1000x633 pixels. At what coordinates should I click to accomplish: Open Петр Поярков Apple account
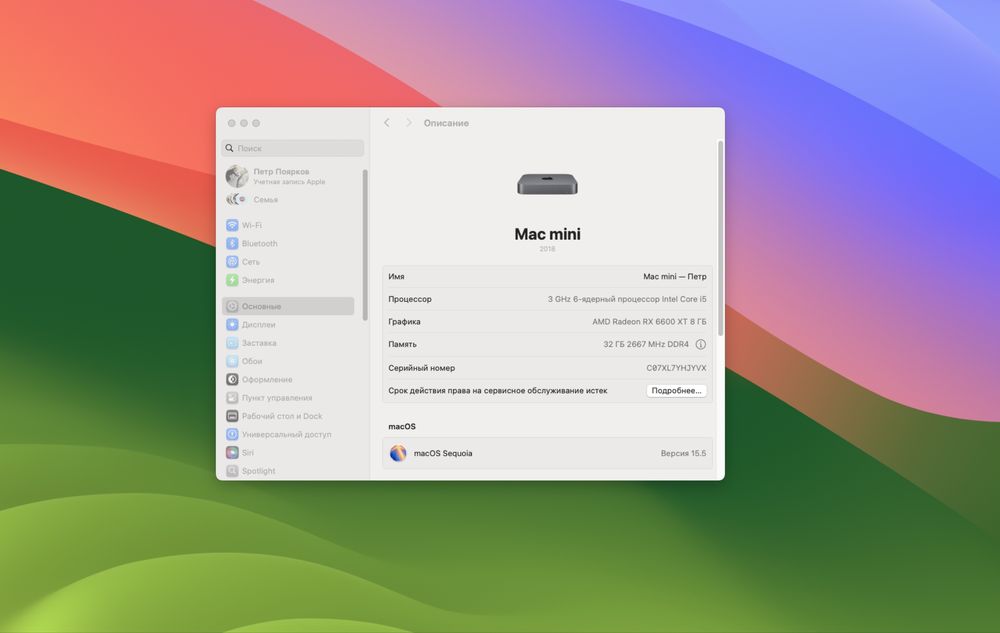click(276, 176)
